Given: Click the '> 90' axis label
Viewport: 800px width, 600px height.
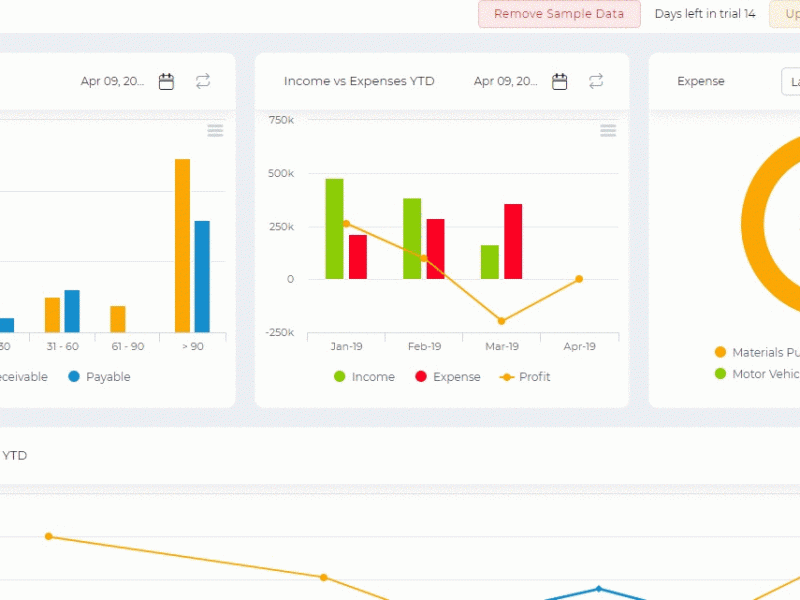Looking at the screenshot, I should click(x=193, y=346).
